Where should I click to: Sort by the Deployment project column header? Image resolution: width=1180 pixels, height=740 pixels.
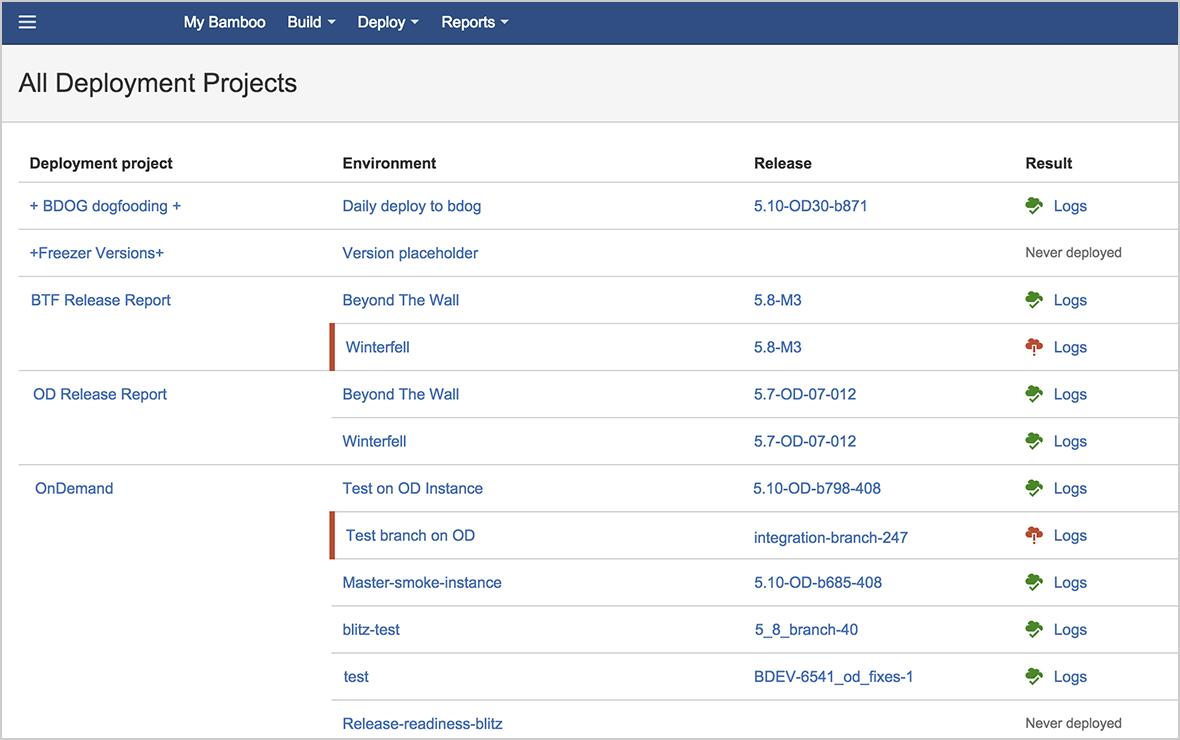click(x=101, y=163)
